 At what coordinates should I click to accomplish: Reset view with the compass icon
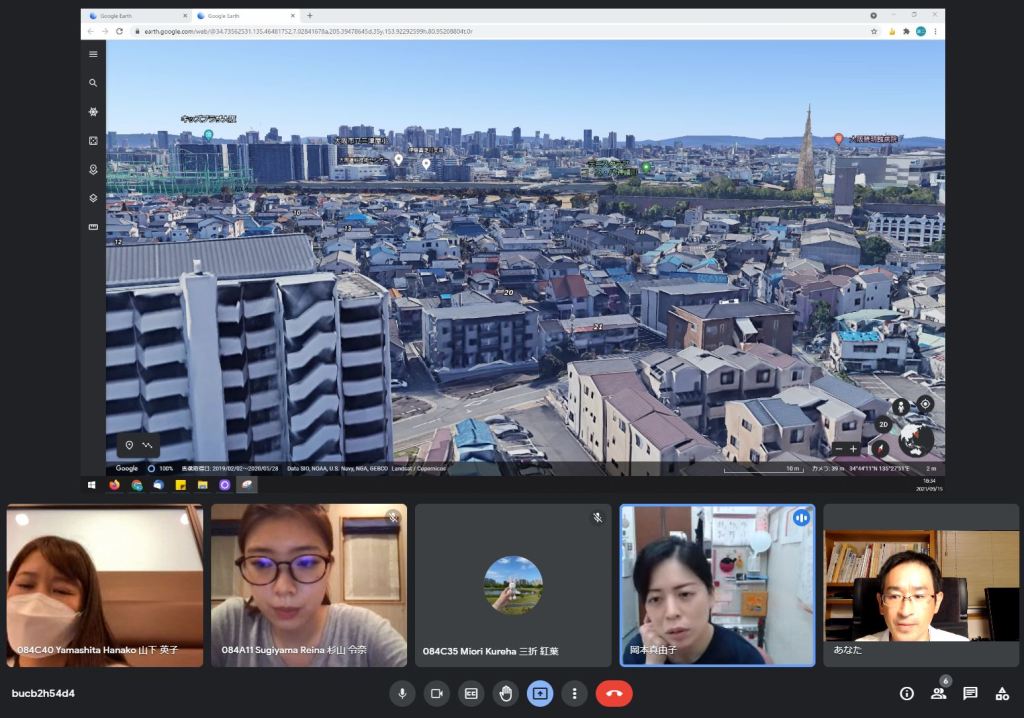click(881, 449)
